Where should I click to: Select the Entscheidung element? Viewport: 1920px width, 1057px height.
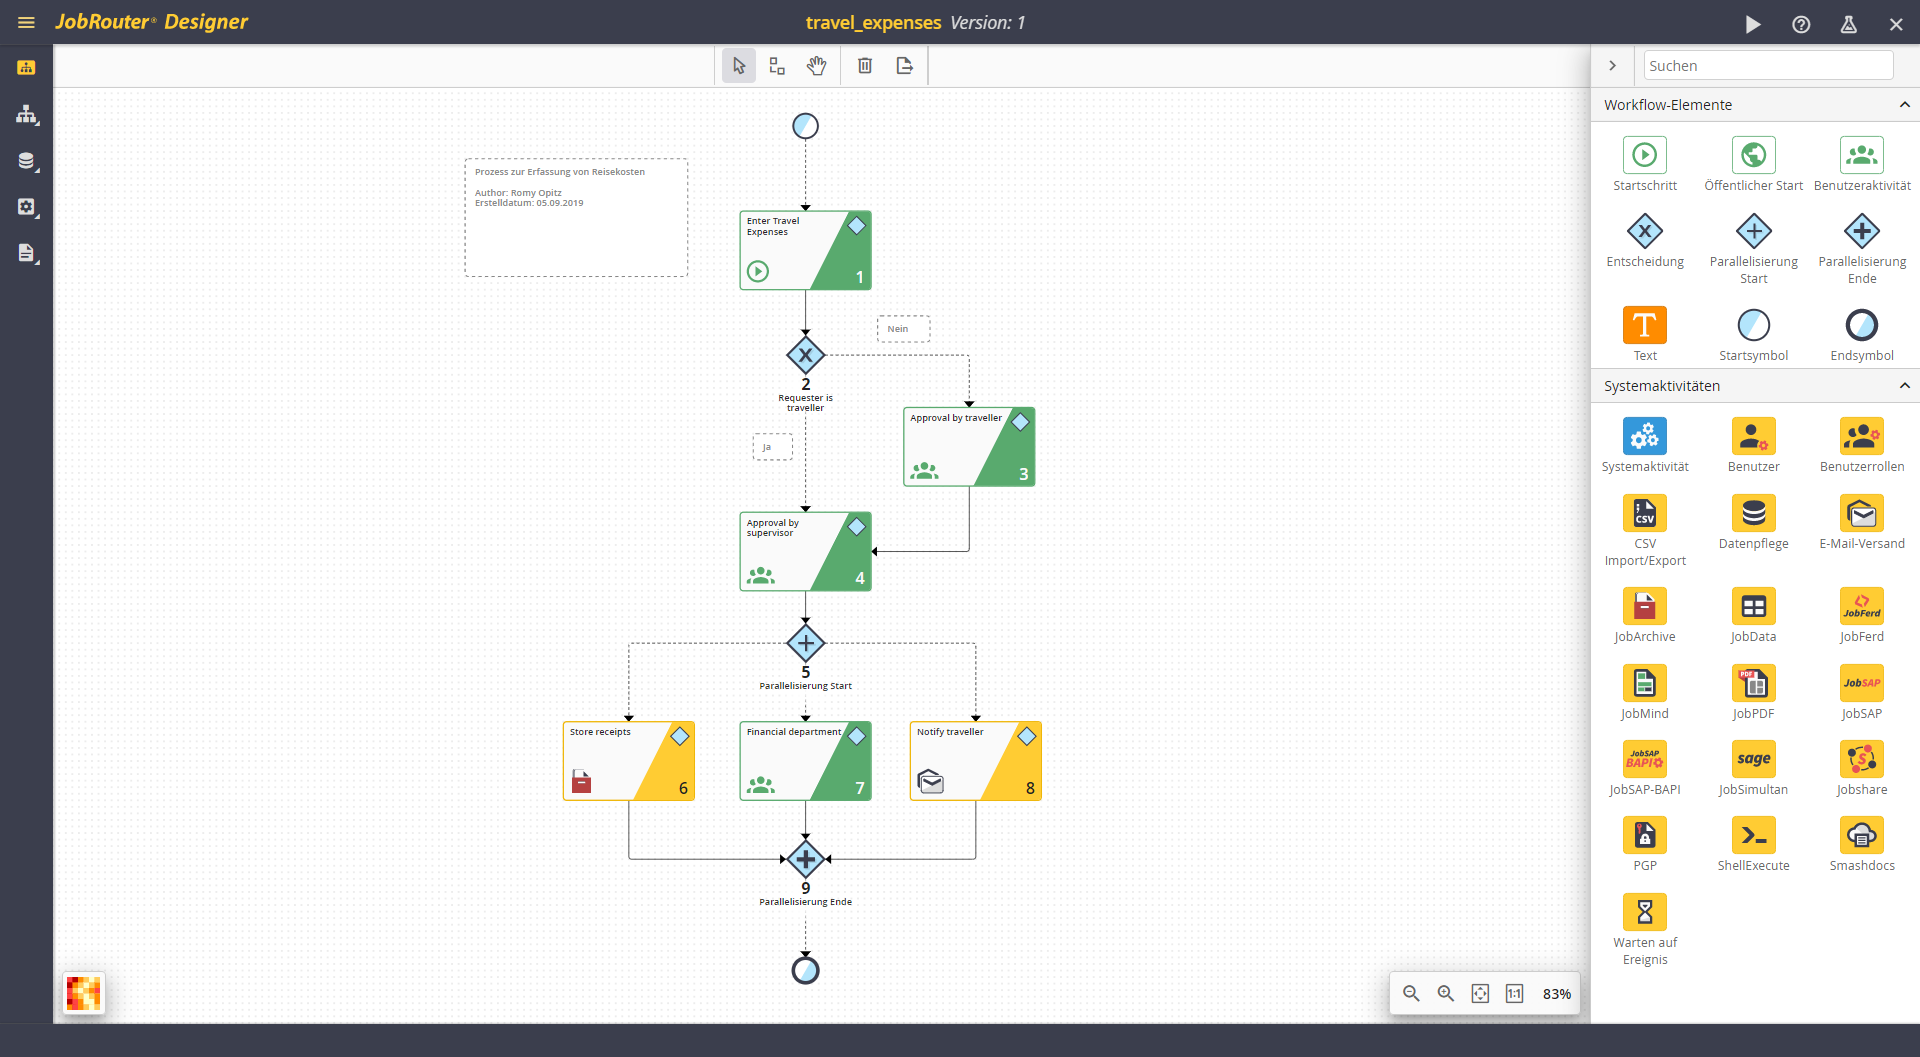(1645, 240)
